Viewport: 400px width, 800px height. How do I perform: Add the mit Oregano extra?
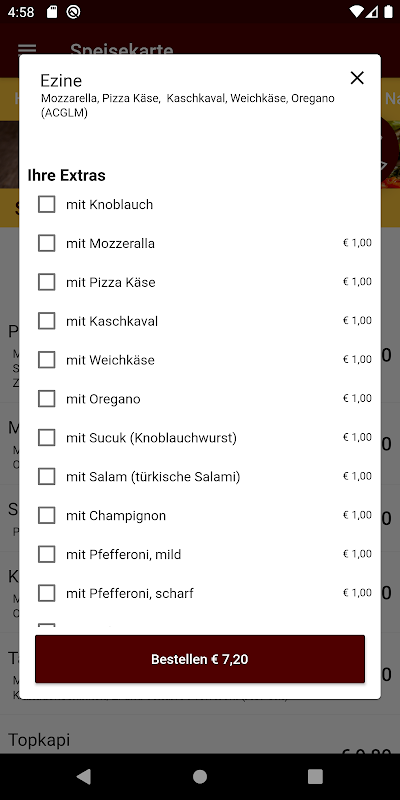[x=46, y=398]
